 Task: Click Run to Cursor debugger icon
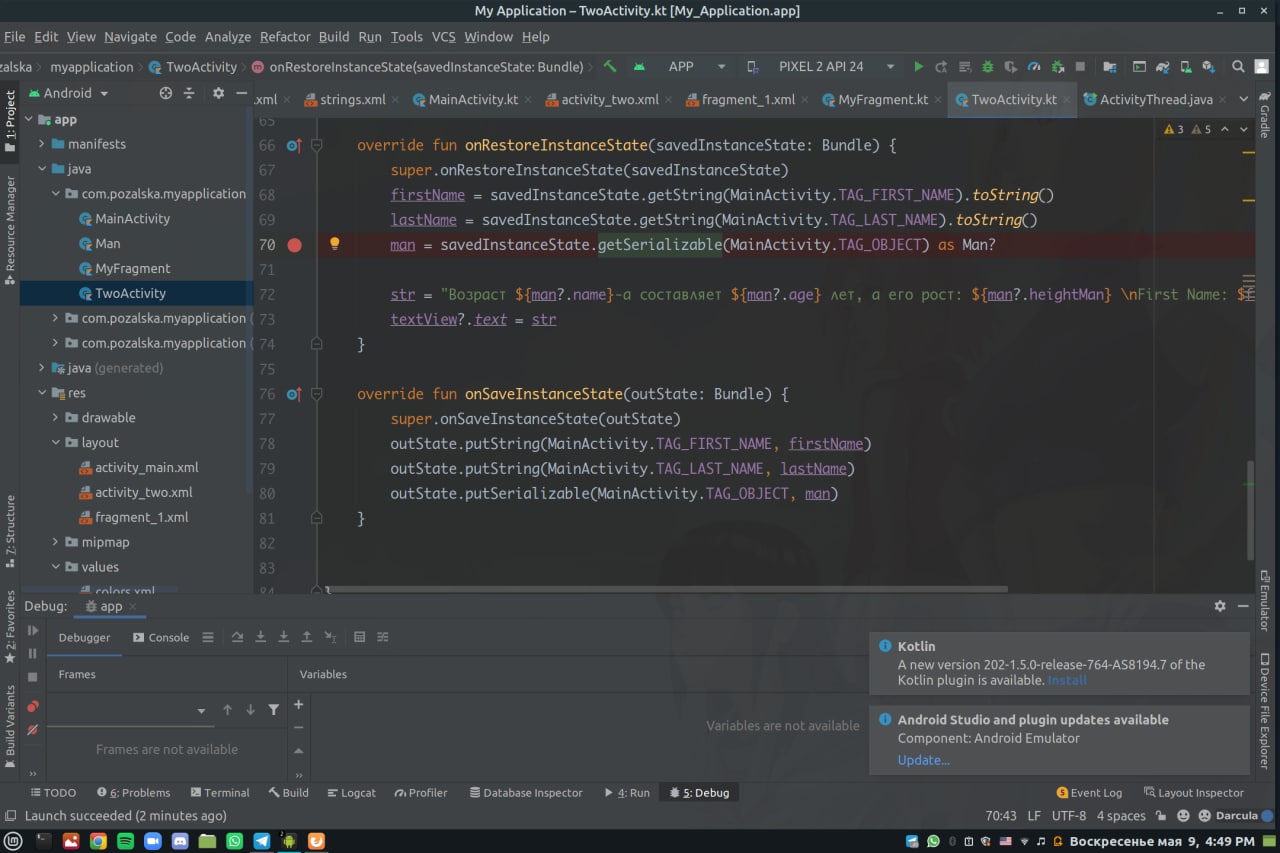point(330,637)
